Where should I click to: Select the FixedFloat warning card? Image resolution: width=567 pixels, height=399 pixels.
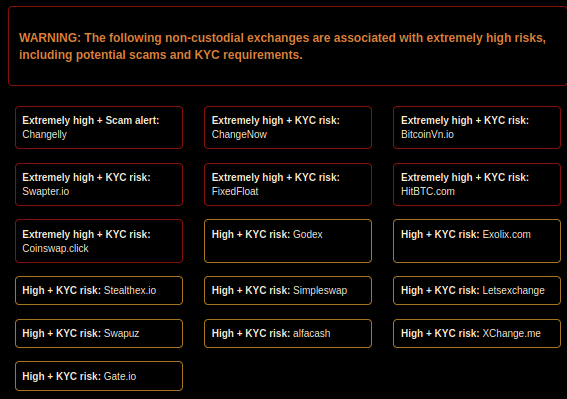point(288,184)
